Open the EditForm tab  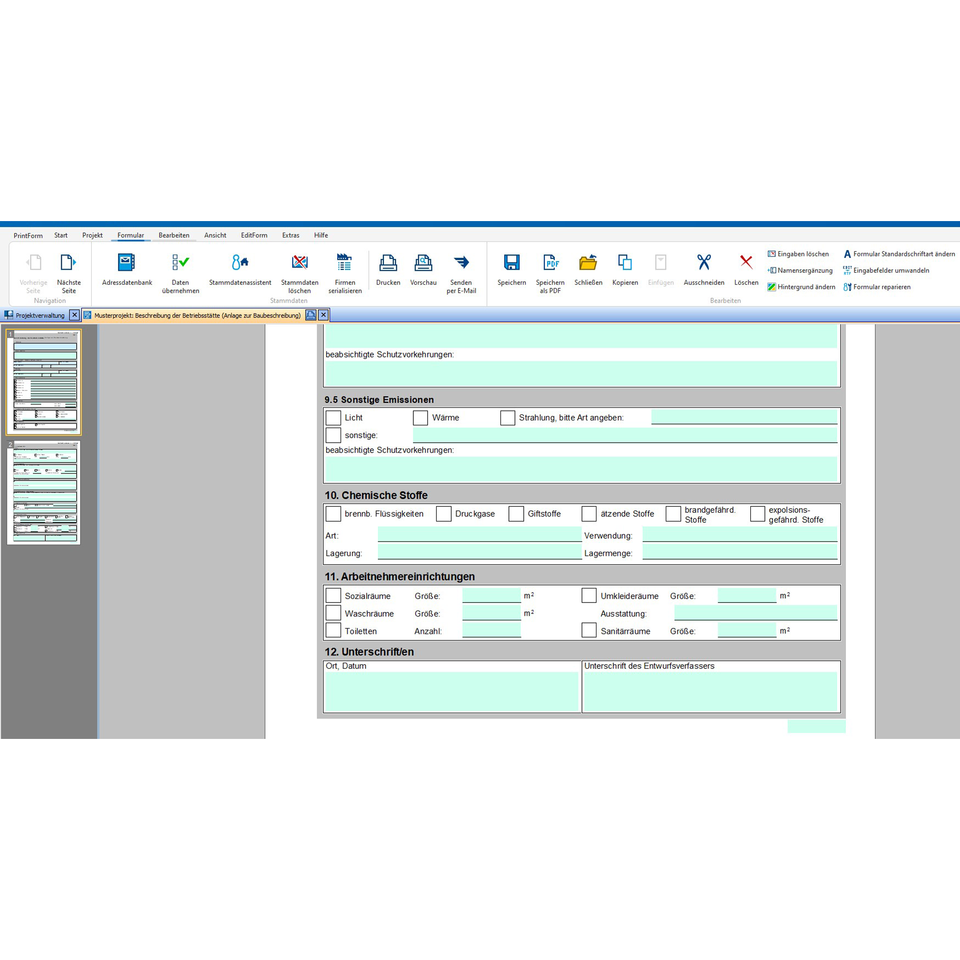point(254,235)
